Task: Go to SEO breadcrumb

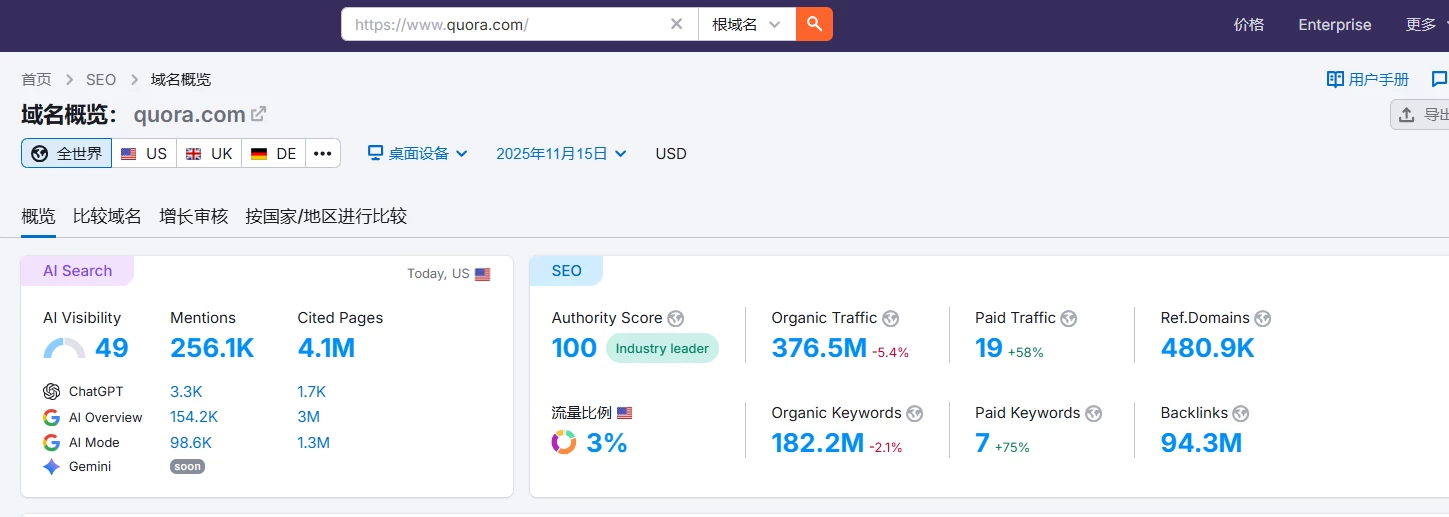Action: [101, 79]
